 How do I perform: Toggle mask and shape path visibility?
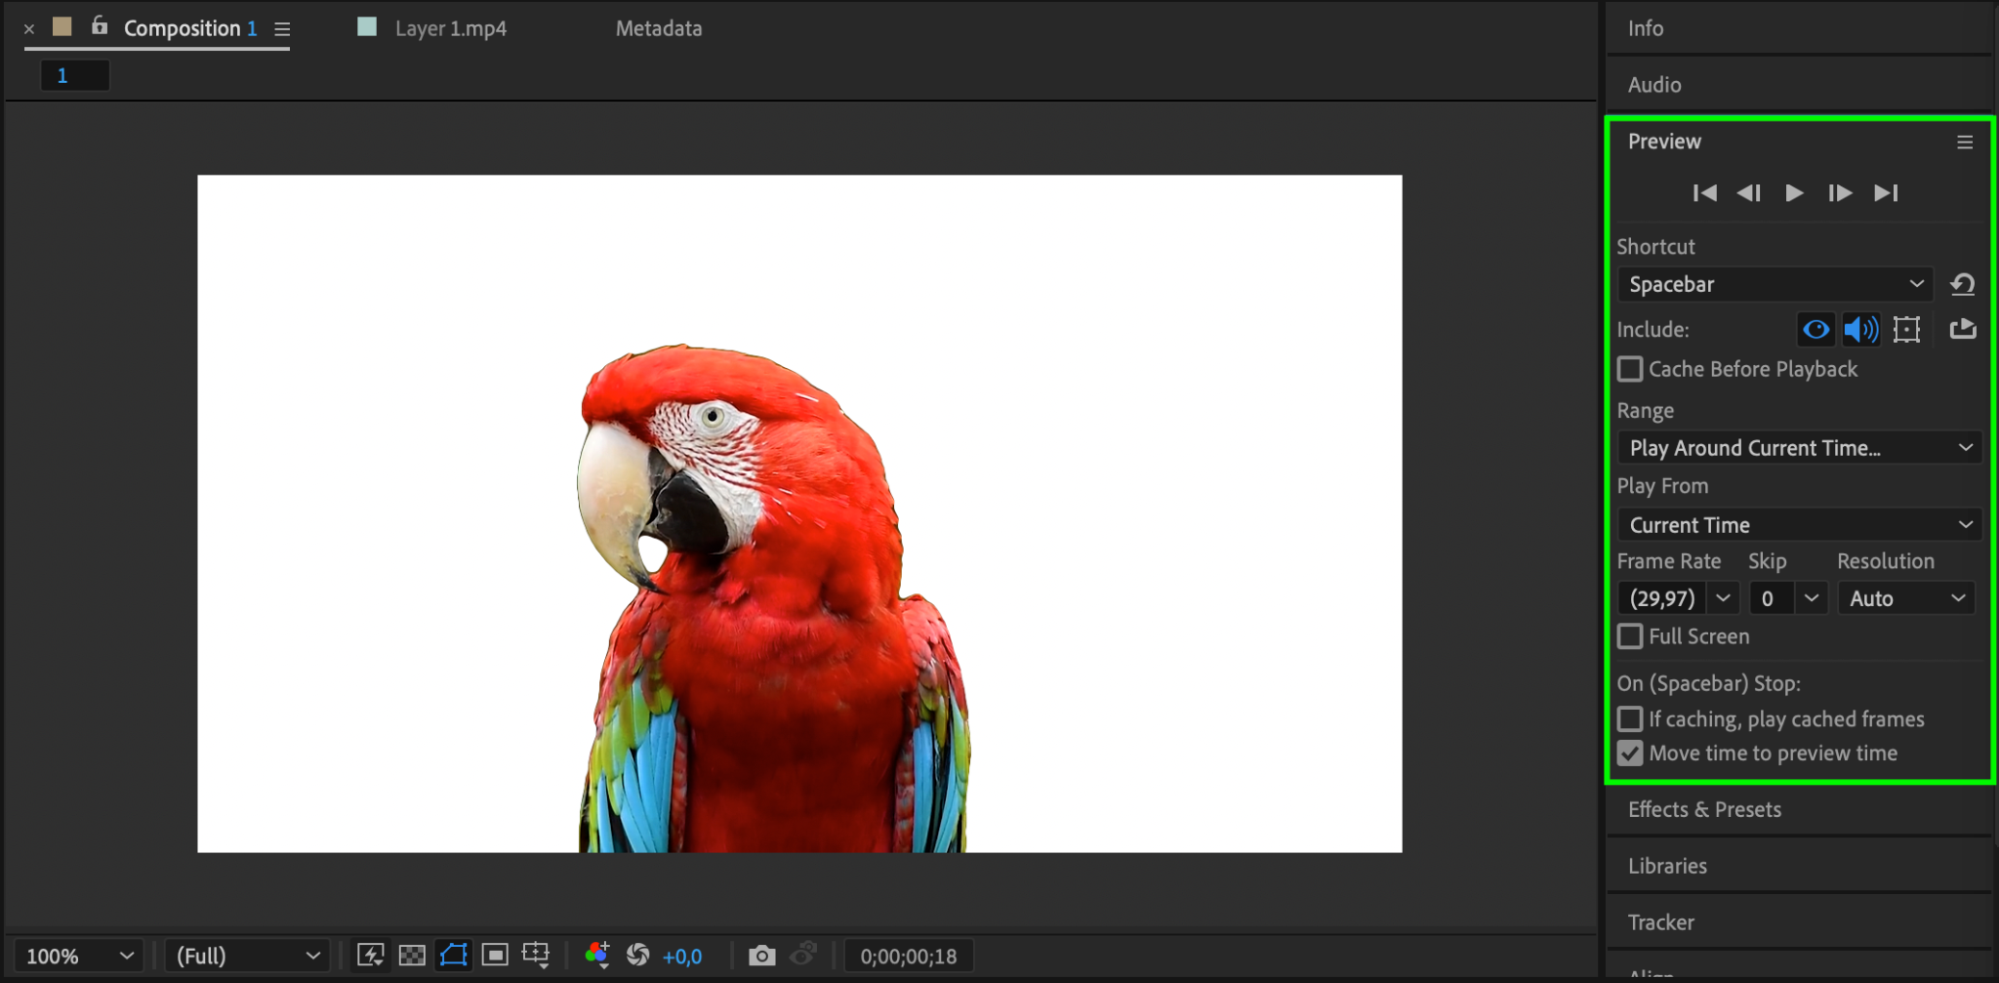(x=454, y=956)
